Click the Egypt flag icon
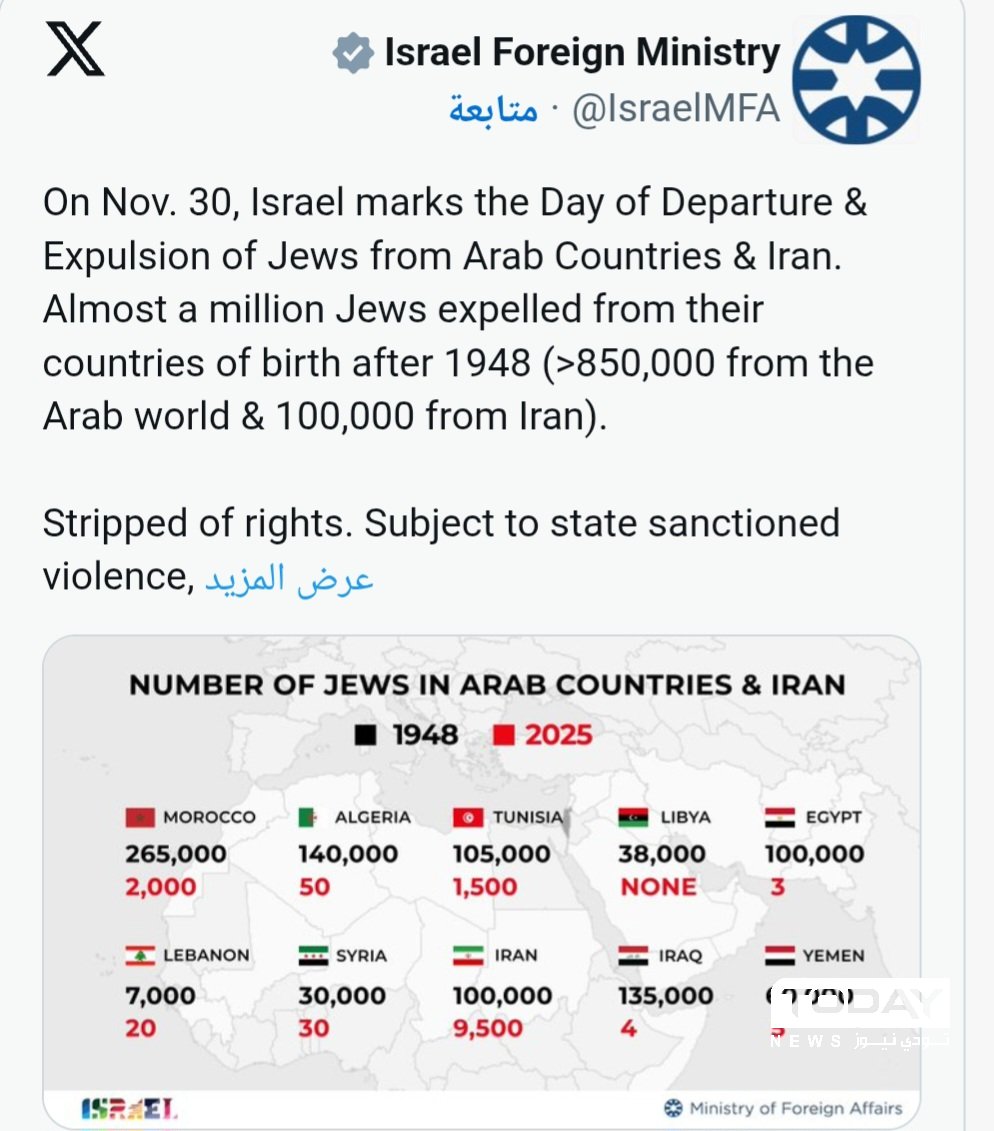 [779, 817]
